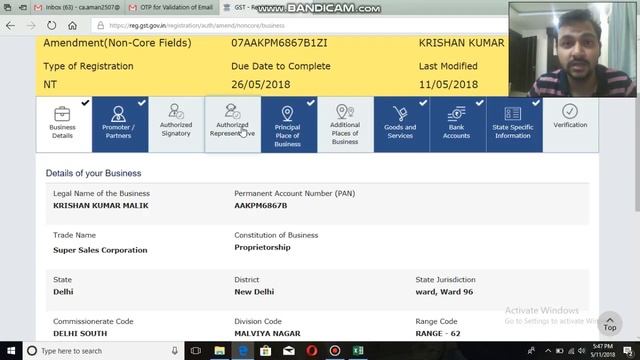This screenshot has height=360, width=640.
Task: Click the State value Delhi
Action: 63,292
